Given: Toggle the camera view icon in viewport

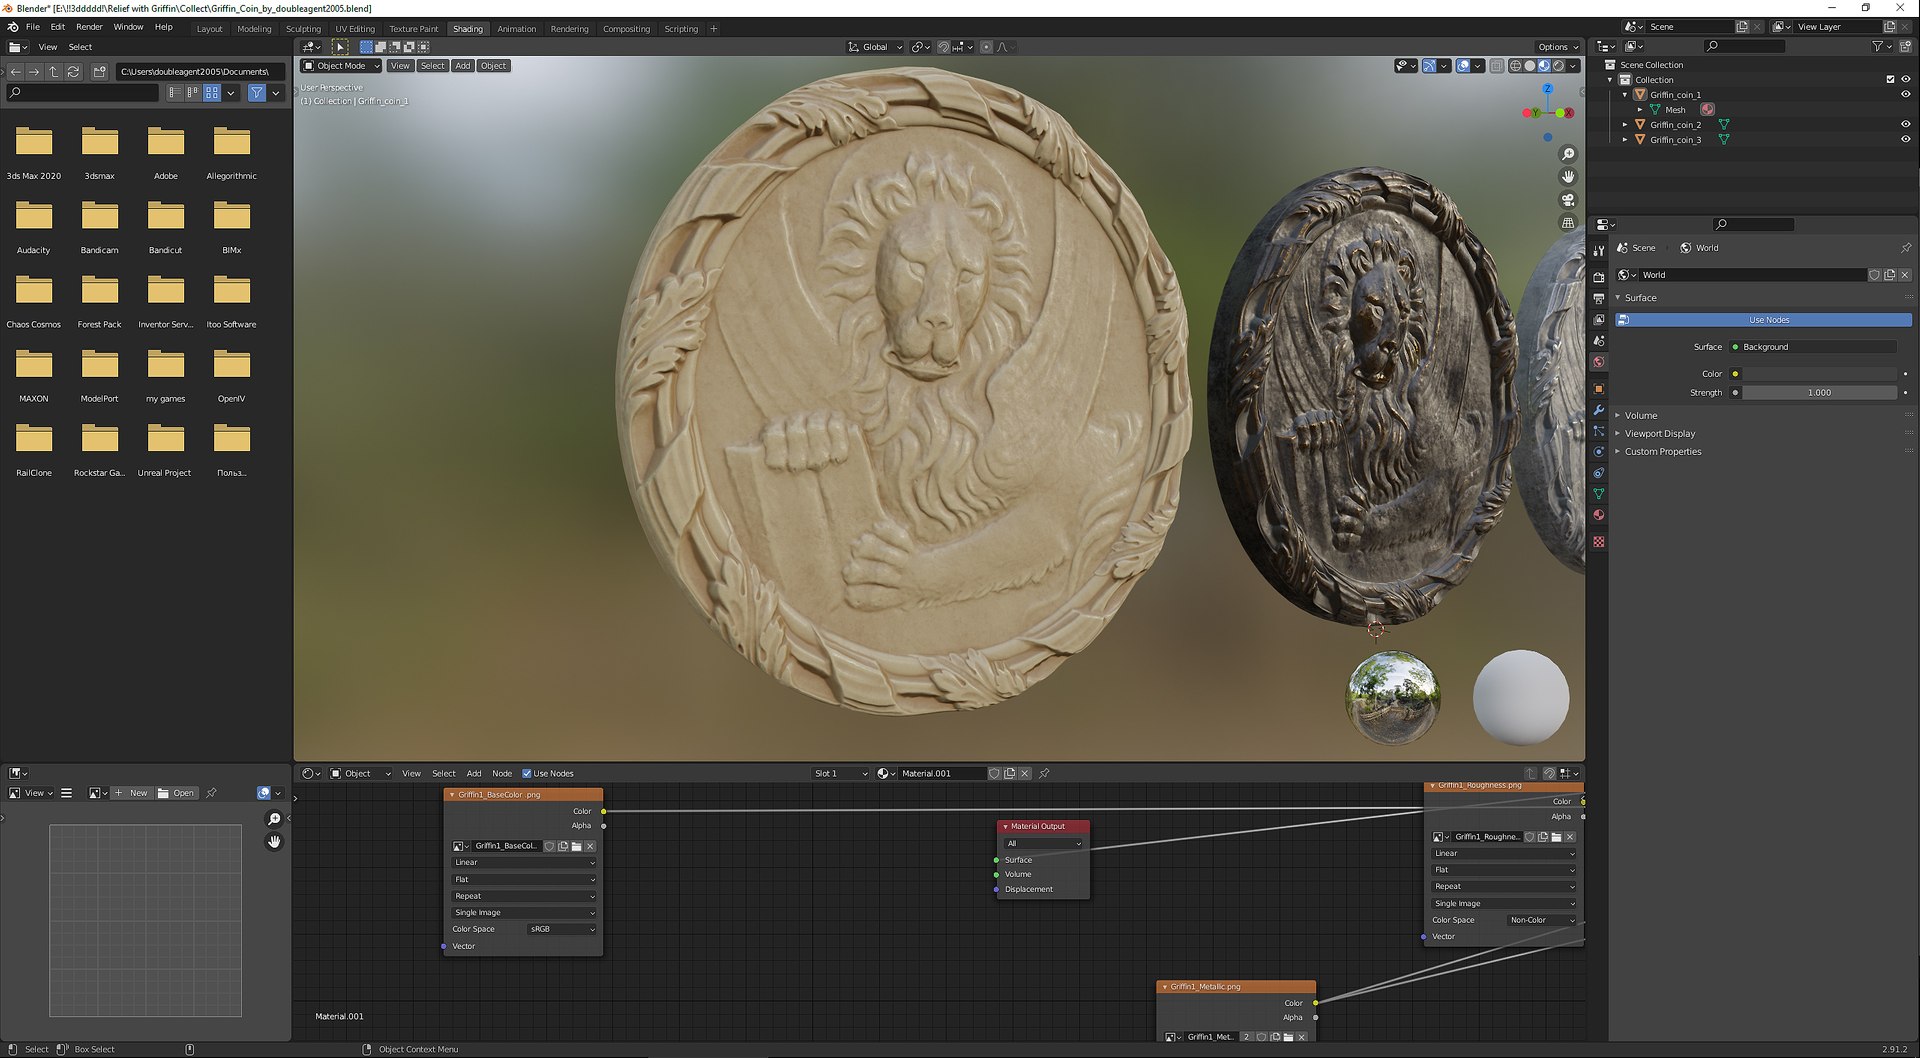Looking at the screenshot, I should click(x=1568, y=200).
